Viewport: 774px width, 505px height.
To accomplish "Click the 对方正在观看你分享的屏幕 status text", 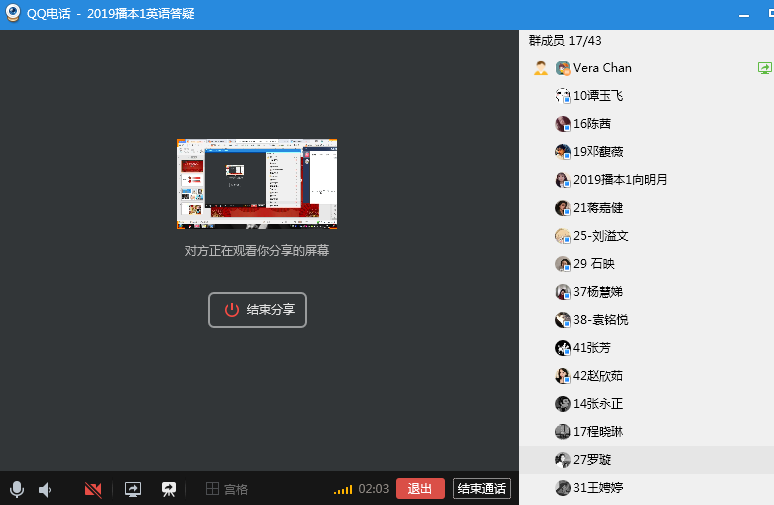I will point(257,251).
